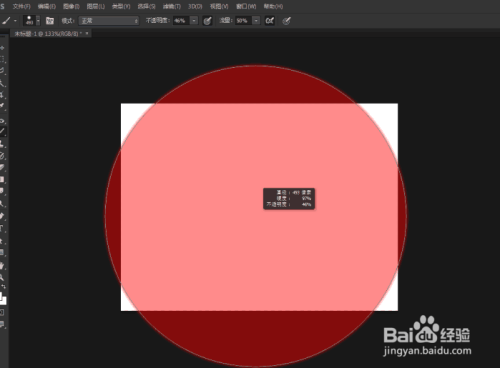Expand the tool preset picker arrow
This screenshot has height=368, width=500.
tap(15, 21)
